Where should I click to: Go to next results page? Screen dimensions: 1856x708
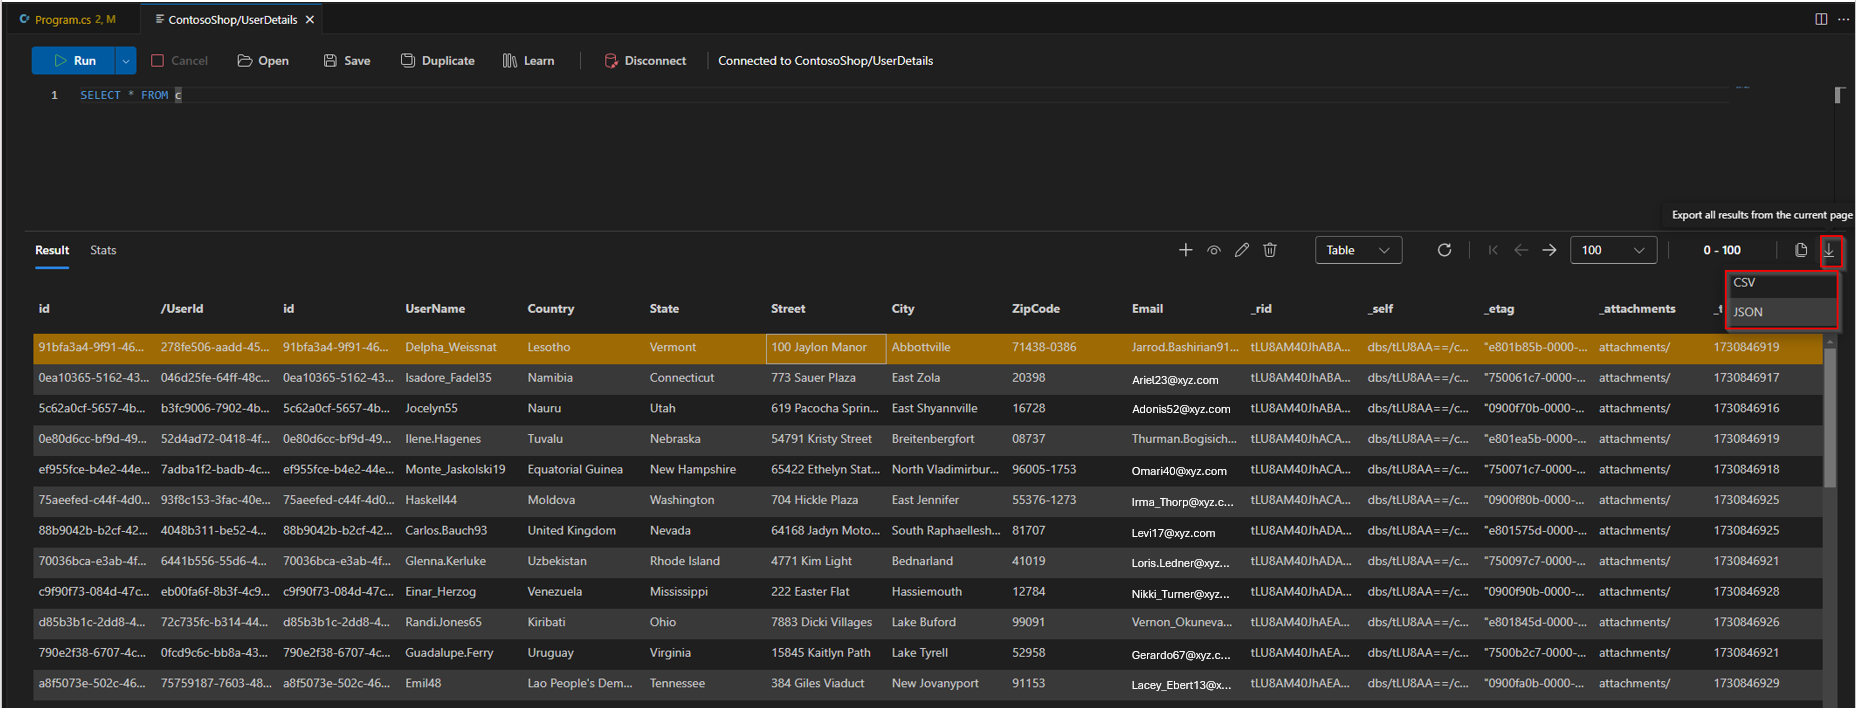pyautogui.click(x=1549, y=250)
